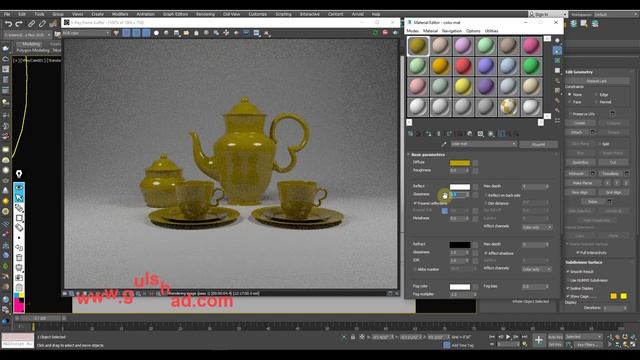The width and height of the screenshot is (640, 360).
Task: Open reflection Affect channels dropdown
Action: tap(537, 227)
